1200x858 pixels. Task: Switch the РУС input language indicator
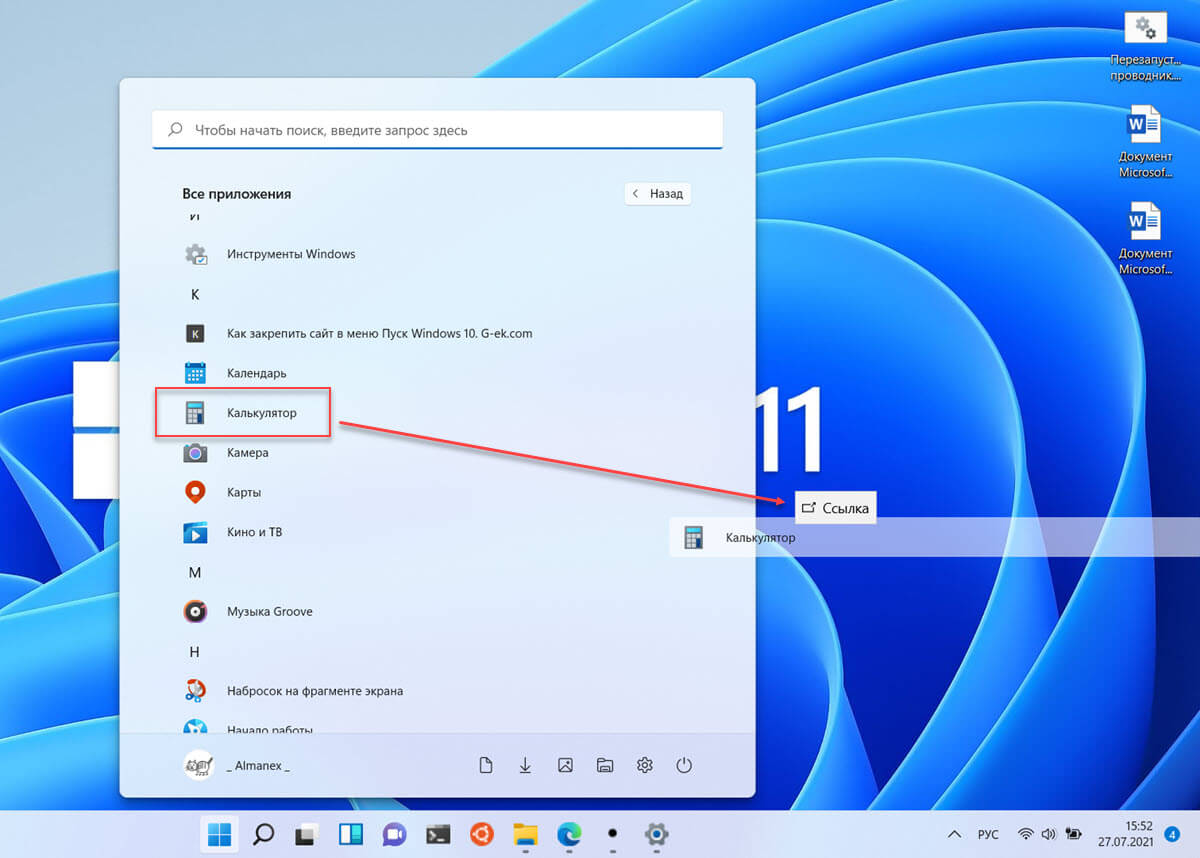coord(988,834)
